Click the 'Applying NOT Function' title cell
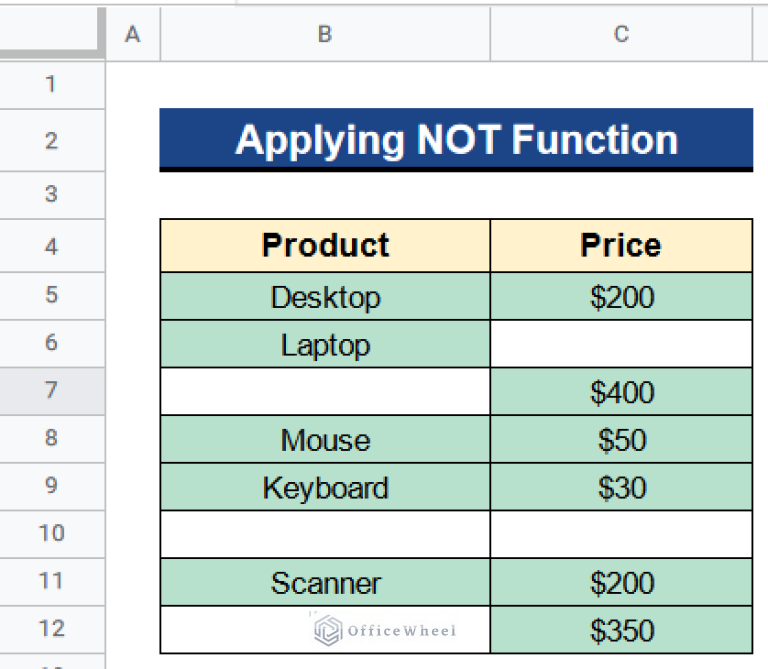768x669 pixels. pyautogui.click(x=456, y=140)
